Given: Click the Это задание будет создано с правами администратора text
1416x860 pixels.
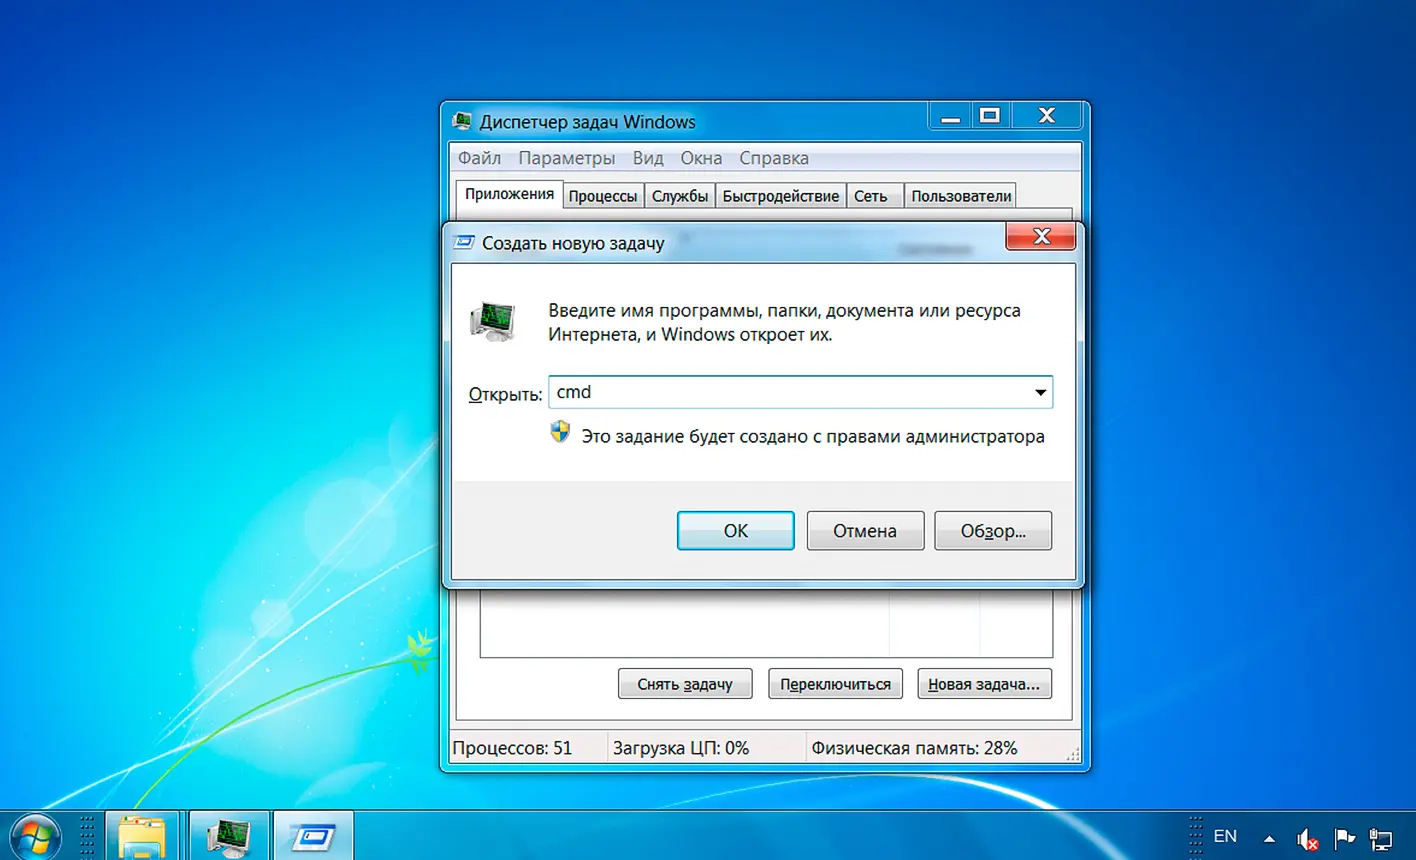Looking at the screenshot, I should (x=813, y=436).
